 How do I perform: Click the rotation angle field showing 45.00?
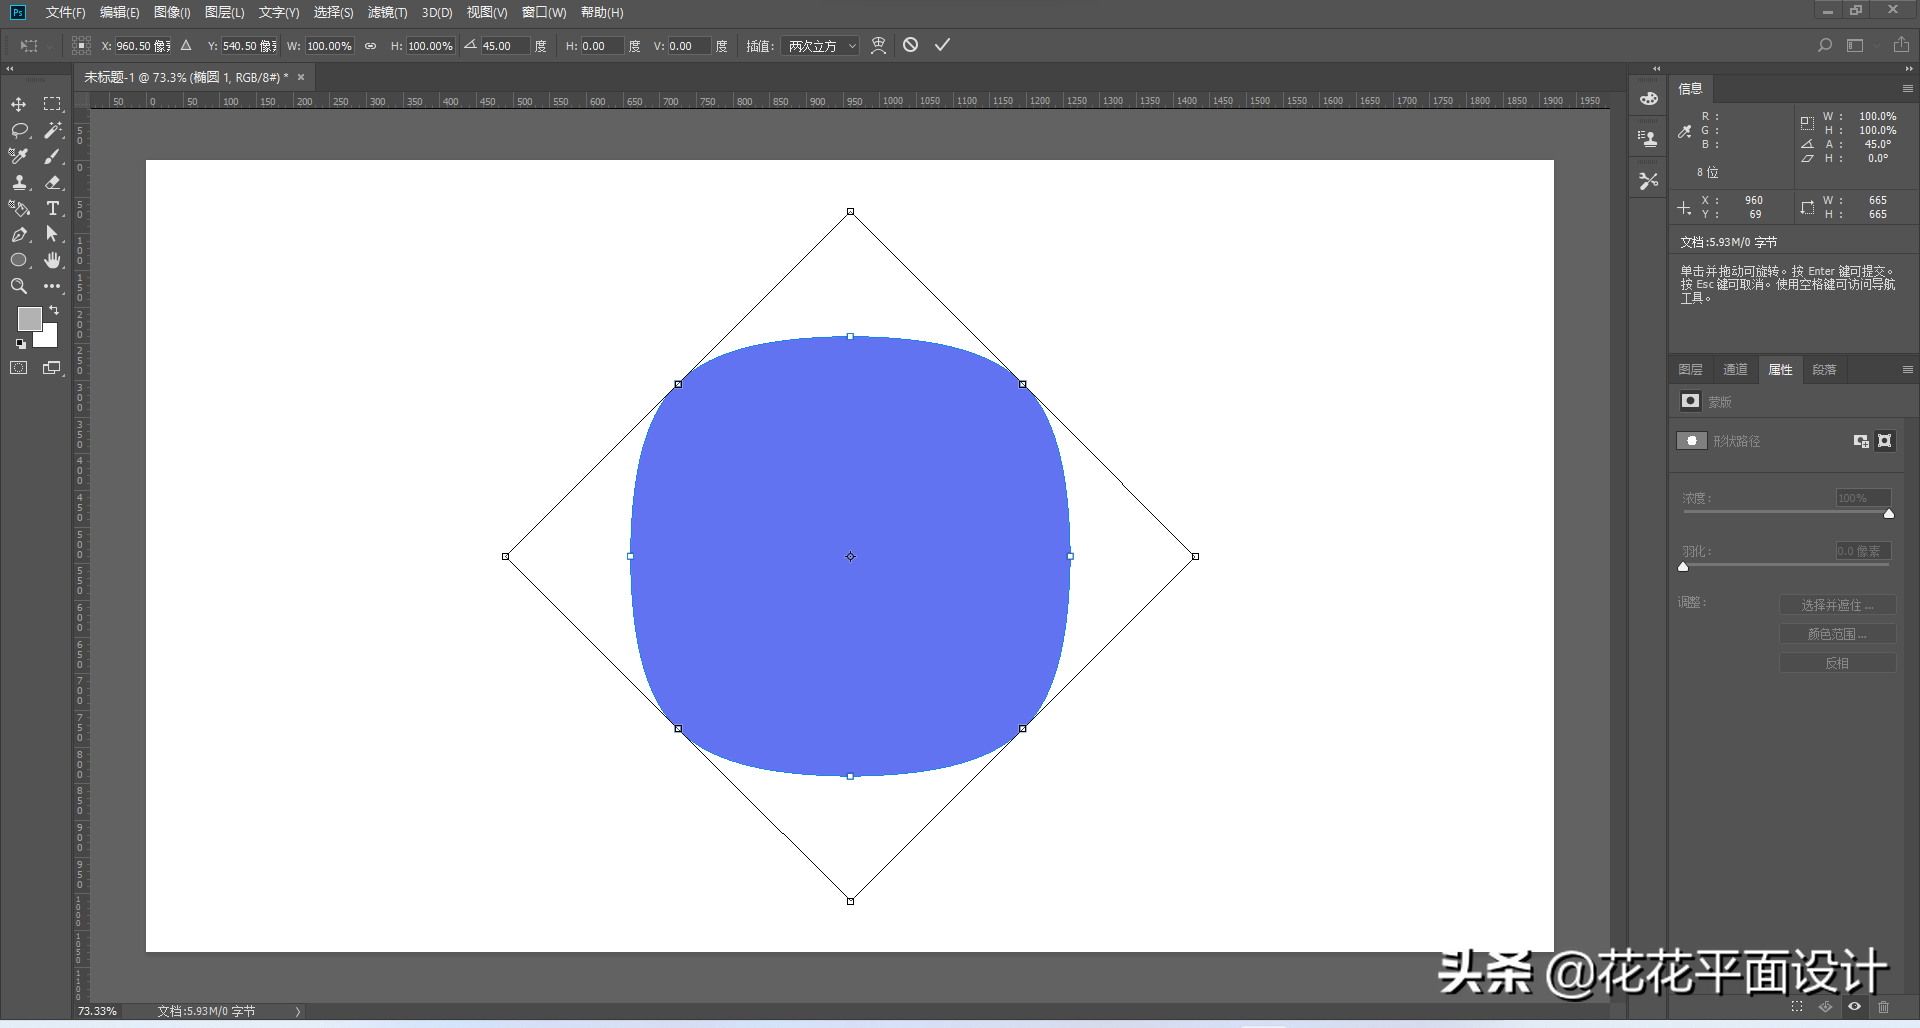(504, 46)
